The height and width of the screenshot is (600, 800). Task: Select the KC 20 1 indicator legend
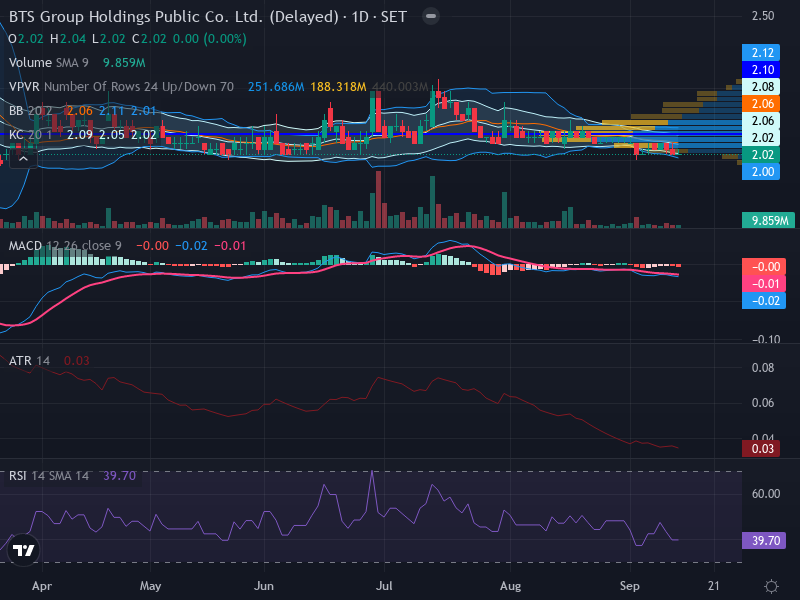coord(30,135)
